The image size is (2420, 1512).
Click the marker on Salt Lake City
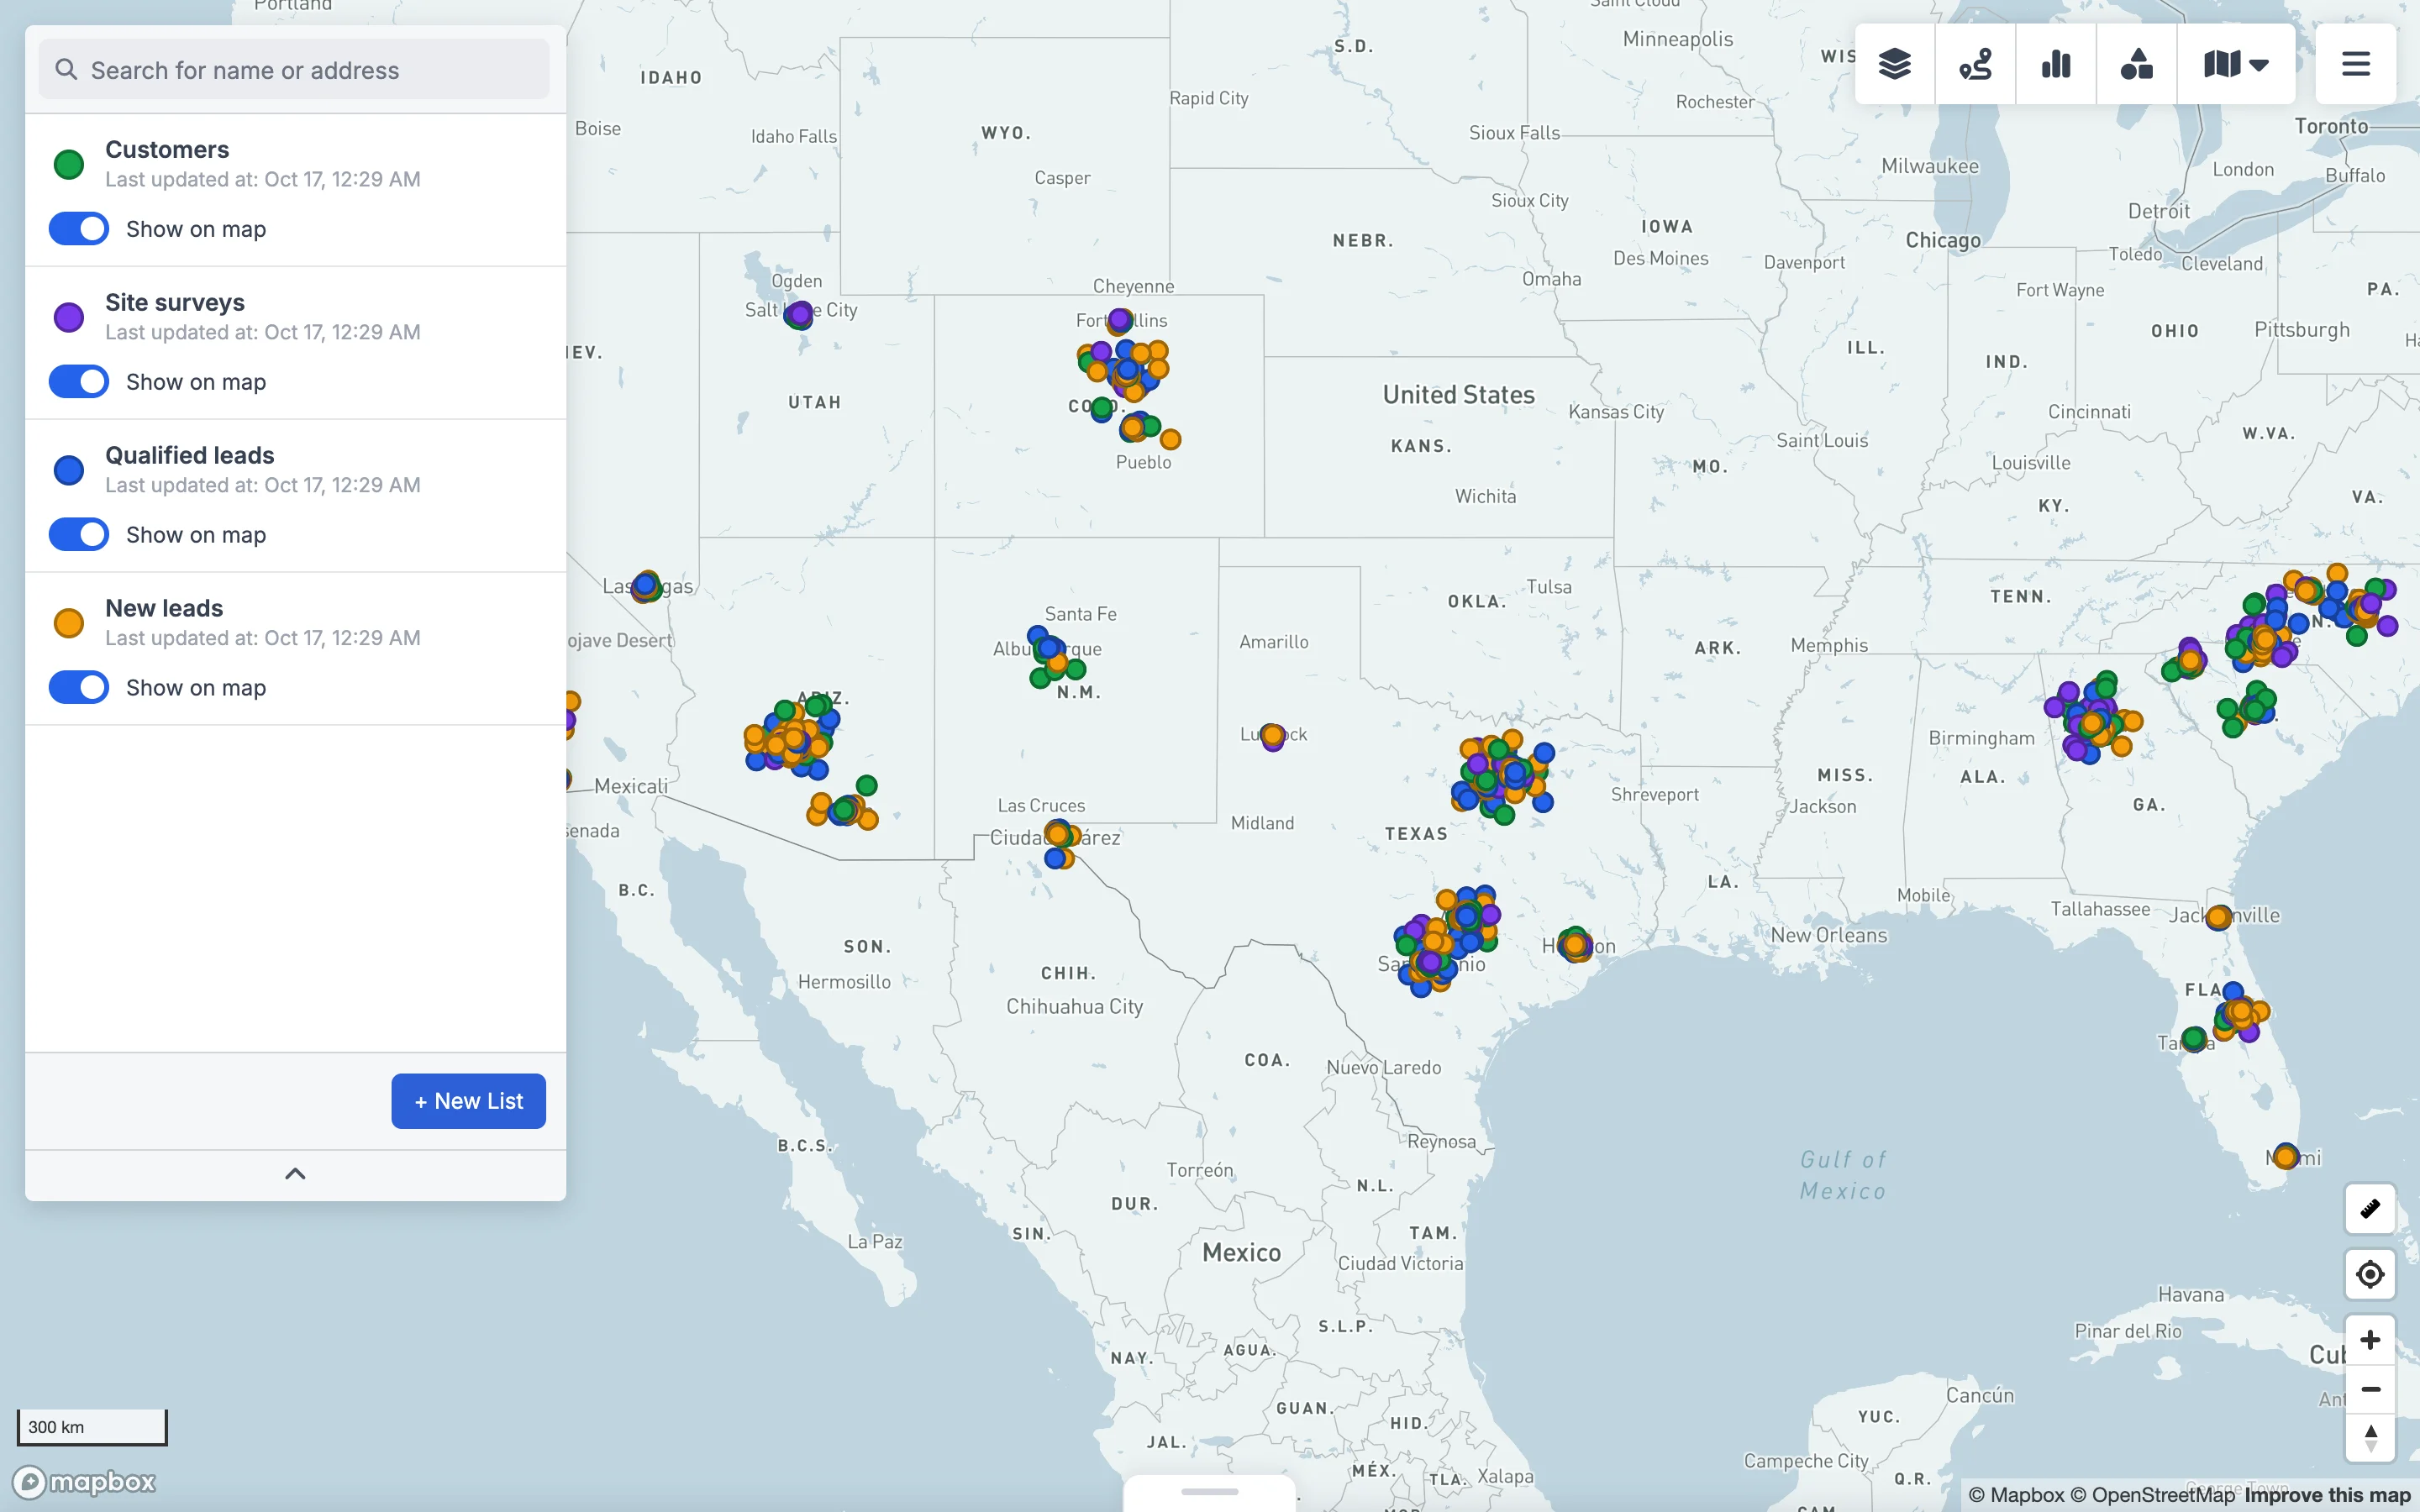tap(799, 316)
